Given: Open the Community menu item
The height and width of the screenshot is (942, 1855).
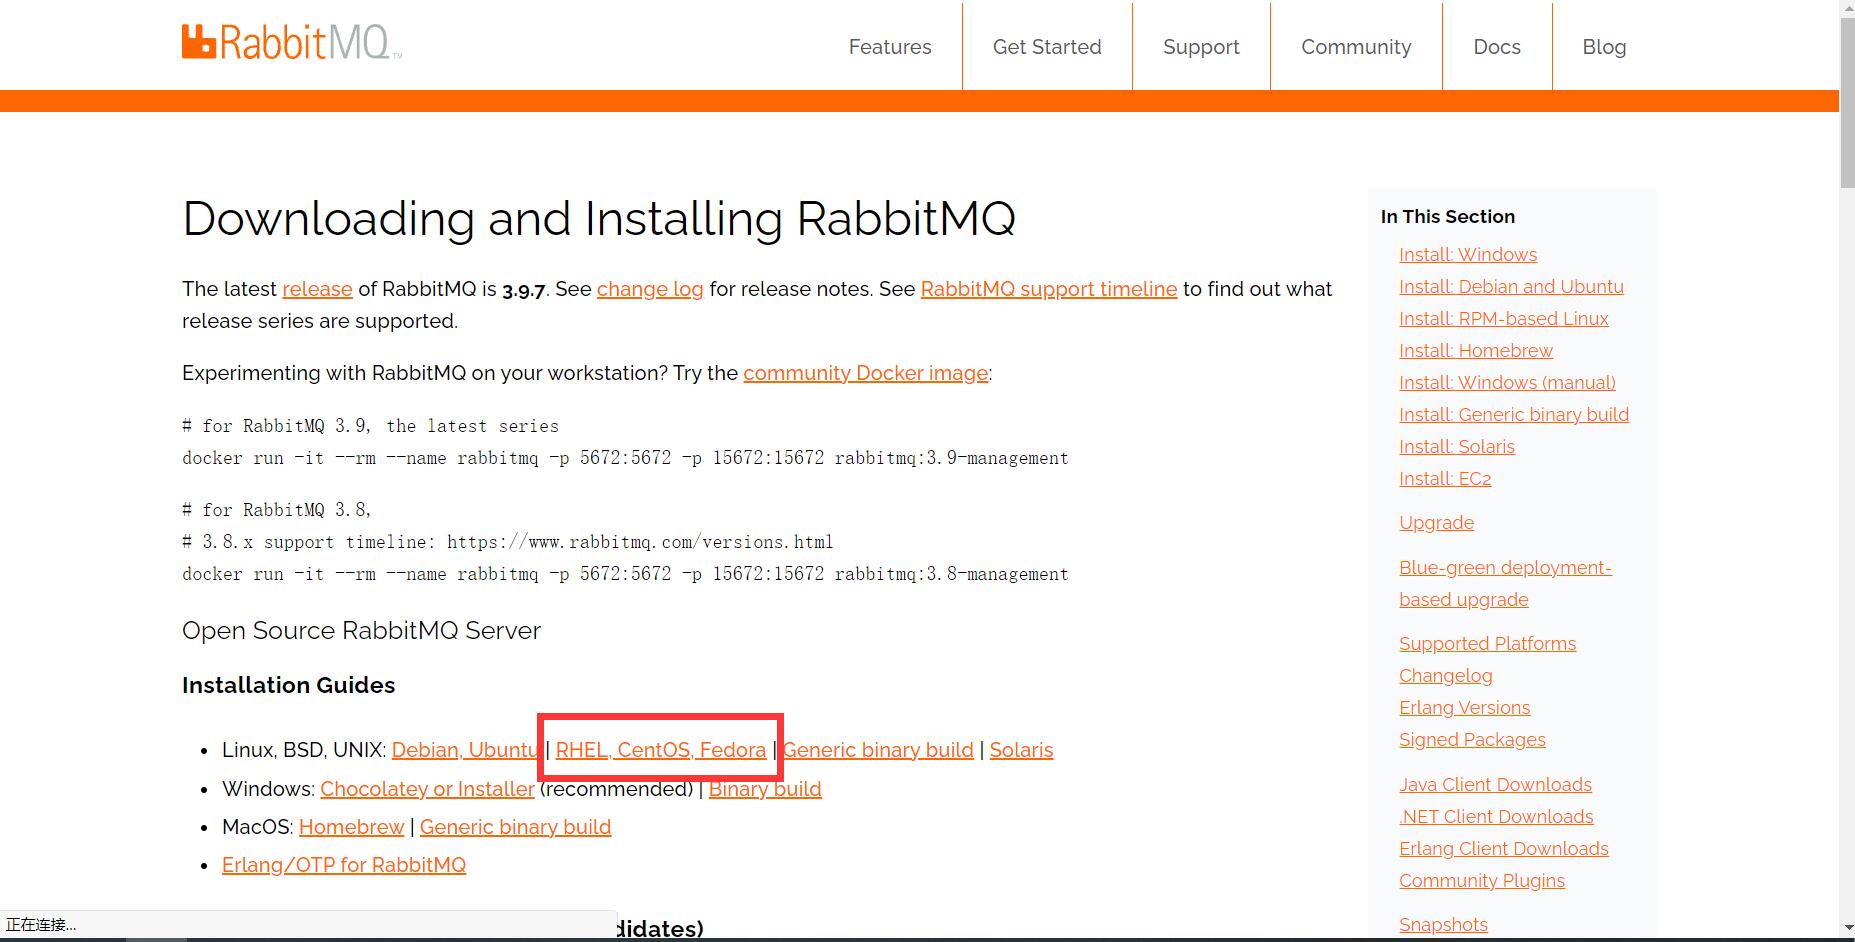Looking at the screenshot, I should pos(1356,47).
